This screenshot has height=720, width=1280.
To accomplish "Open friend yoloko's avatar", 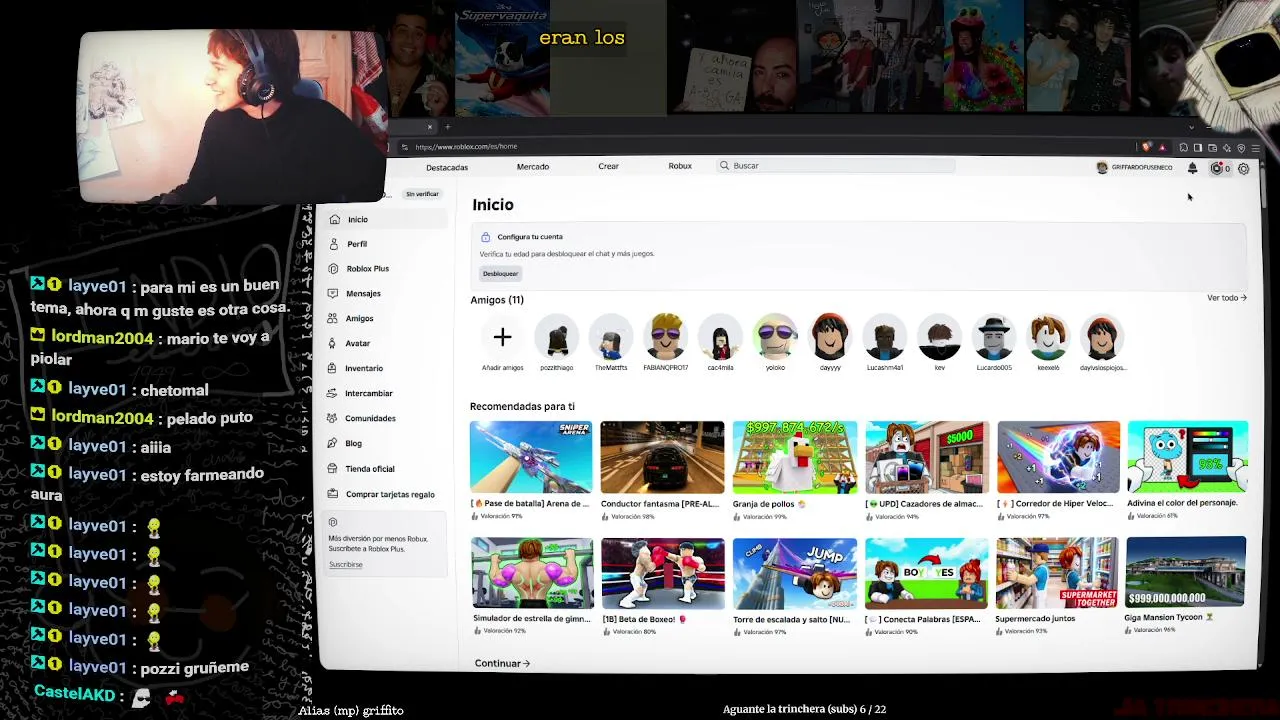I will pyautogui.click(x=775, y=338).
